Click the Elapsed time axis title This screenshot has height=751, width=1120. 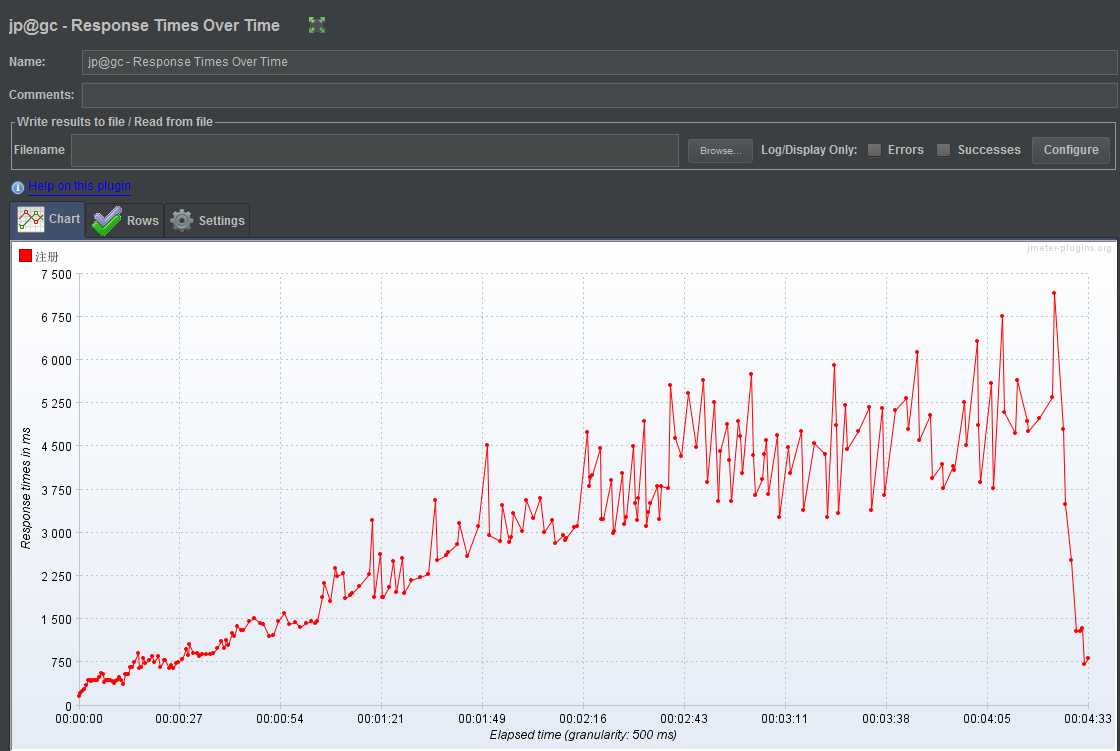583,735
